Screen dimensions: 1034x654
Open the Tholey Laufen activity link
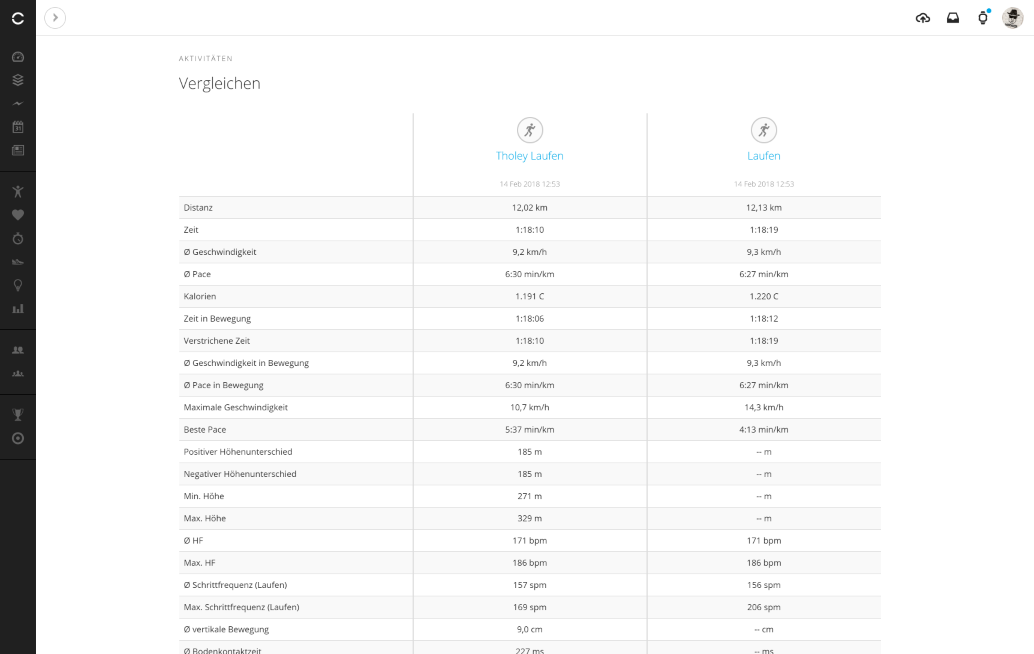pyautogui.click(x=530, y=156)
